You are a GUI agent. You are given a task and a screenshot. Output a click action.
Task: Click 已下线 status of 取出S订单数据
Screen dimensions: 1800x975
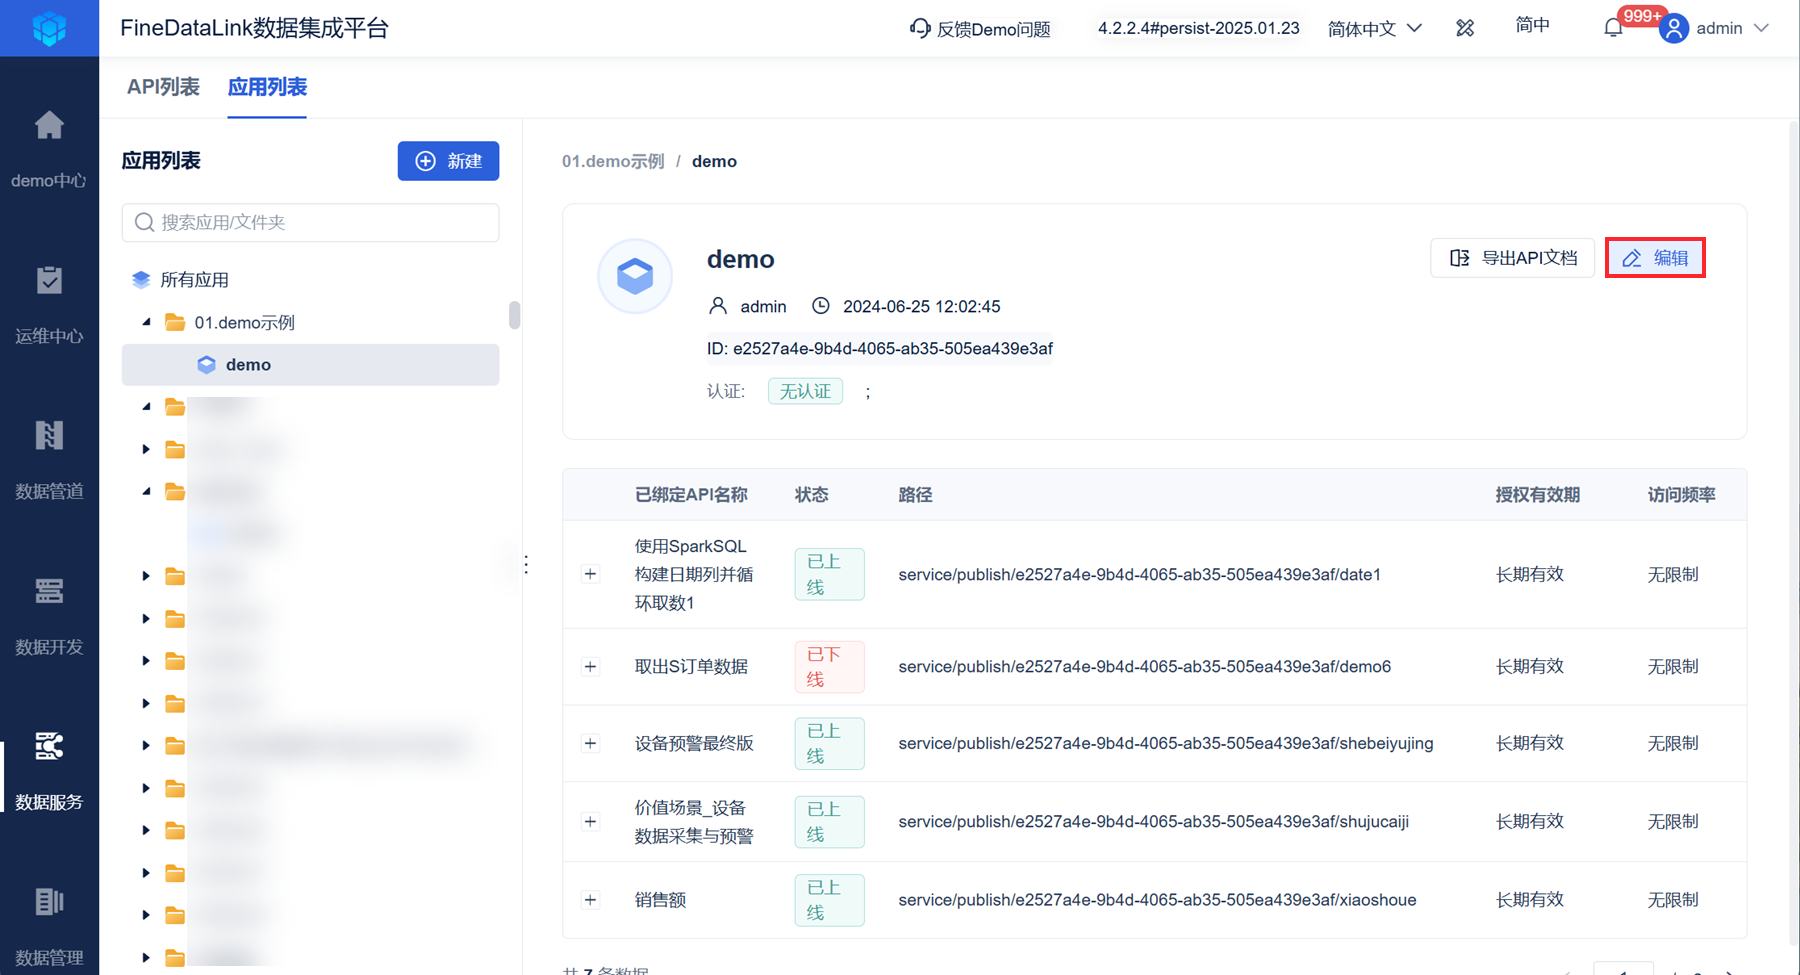click(829, 667)
